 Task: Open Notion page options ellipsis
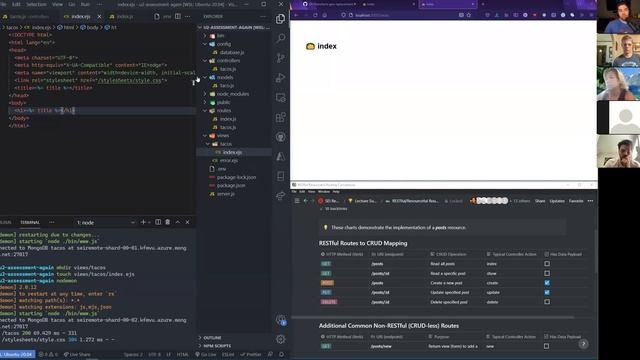pyautogui.click(x=590, y=201)
